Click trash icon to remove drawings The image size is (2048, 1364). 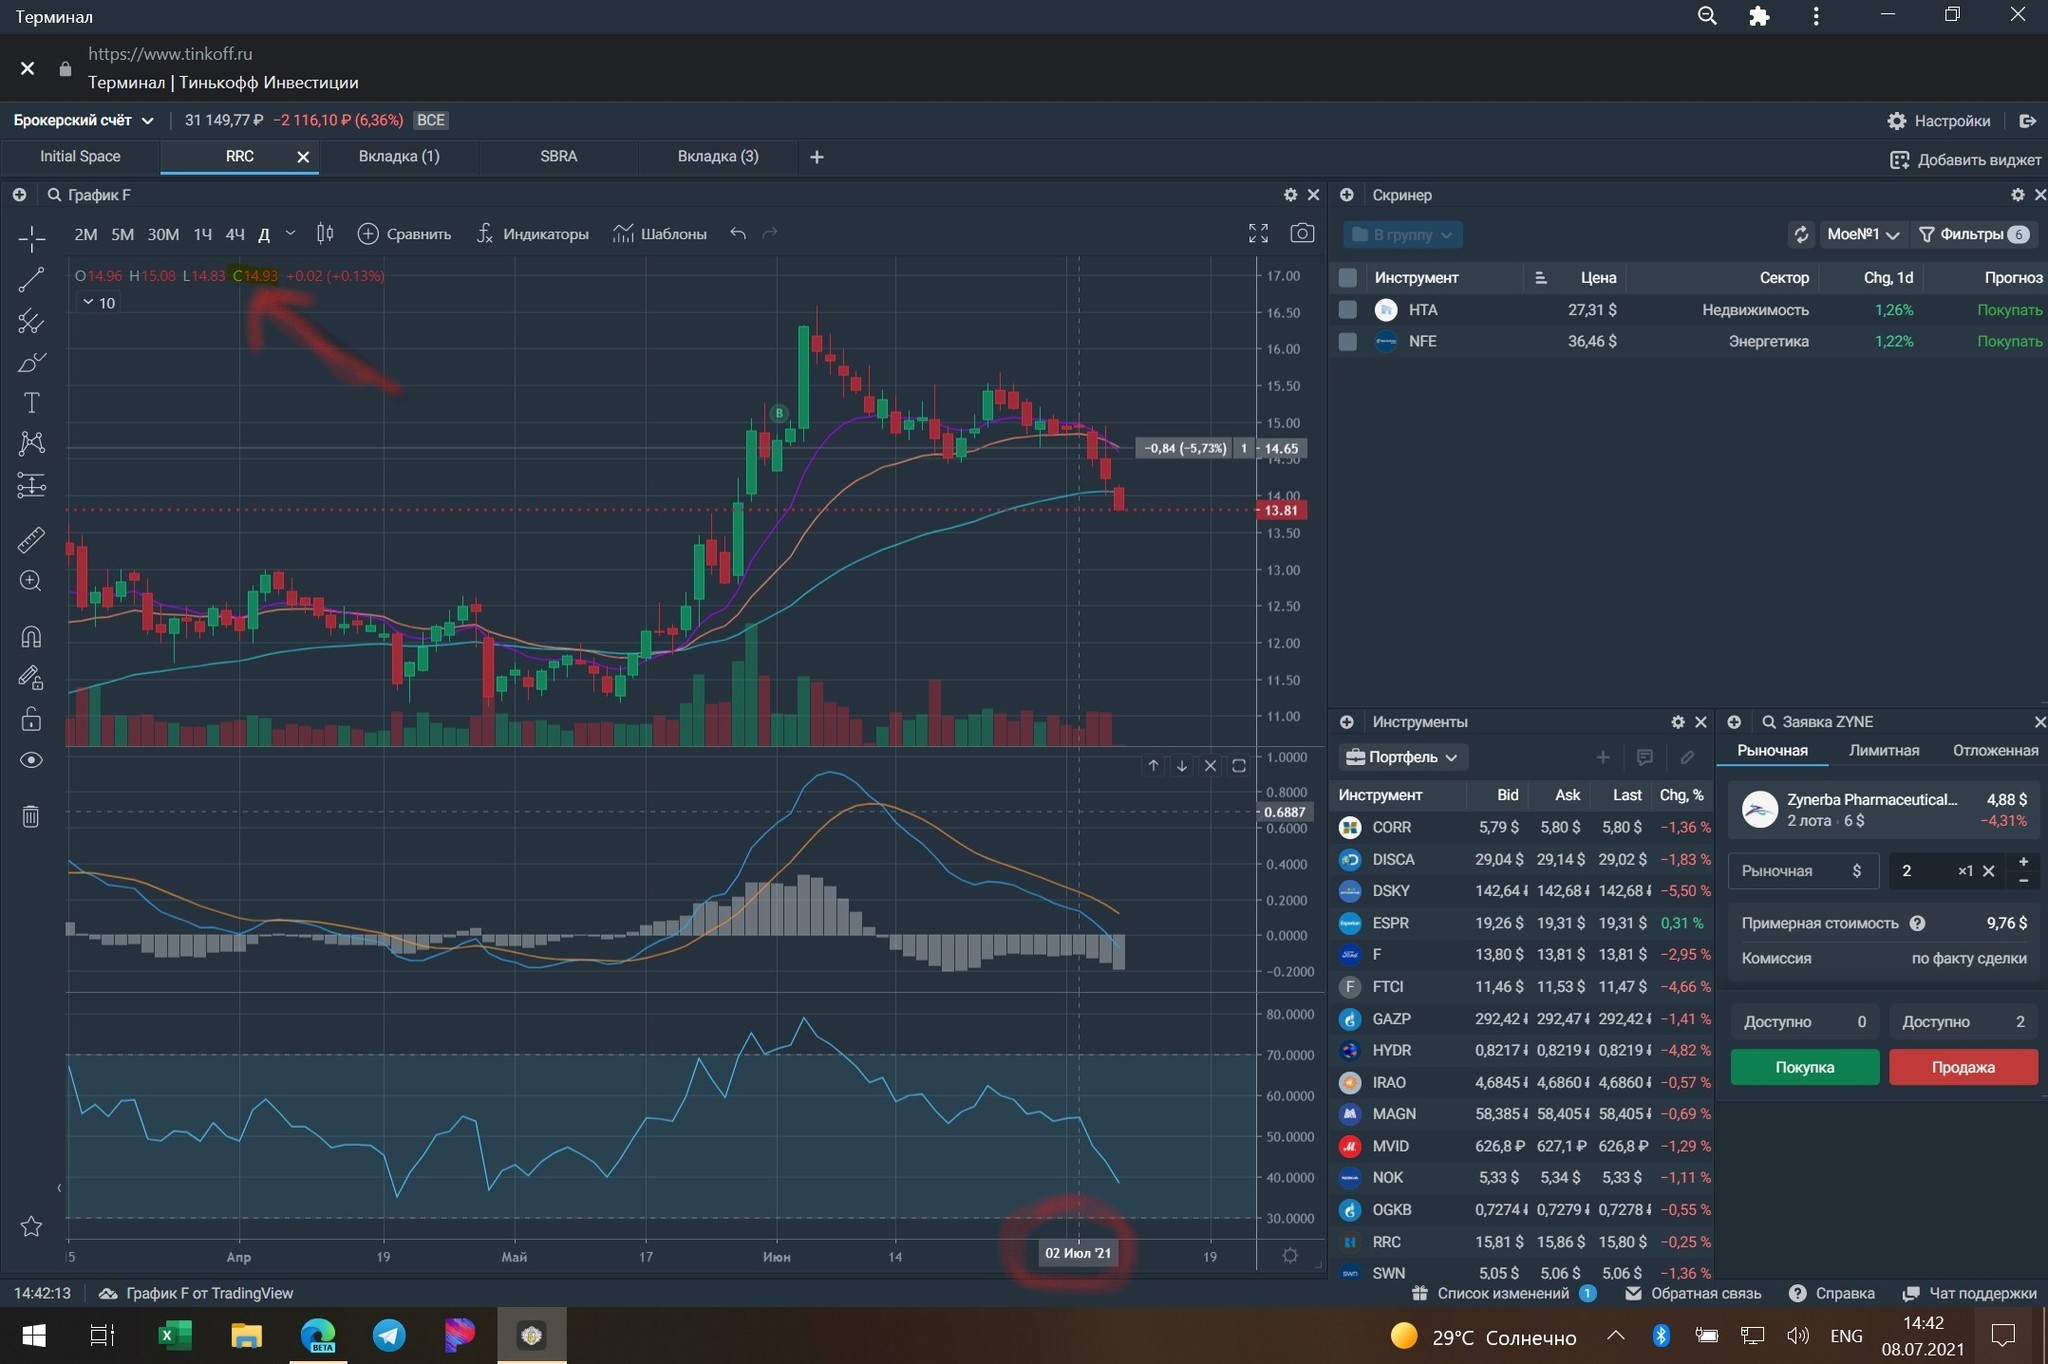[31, 816]
